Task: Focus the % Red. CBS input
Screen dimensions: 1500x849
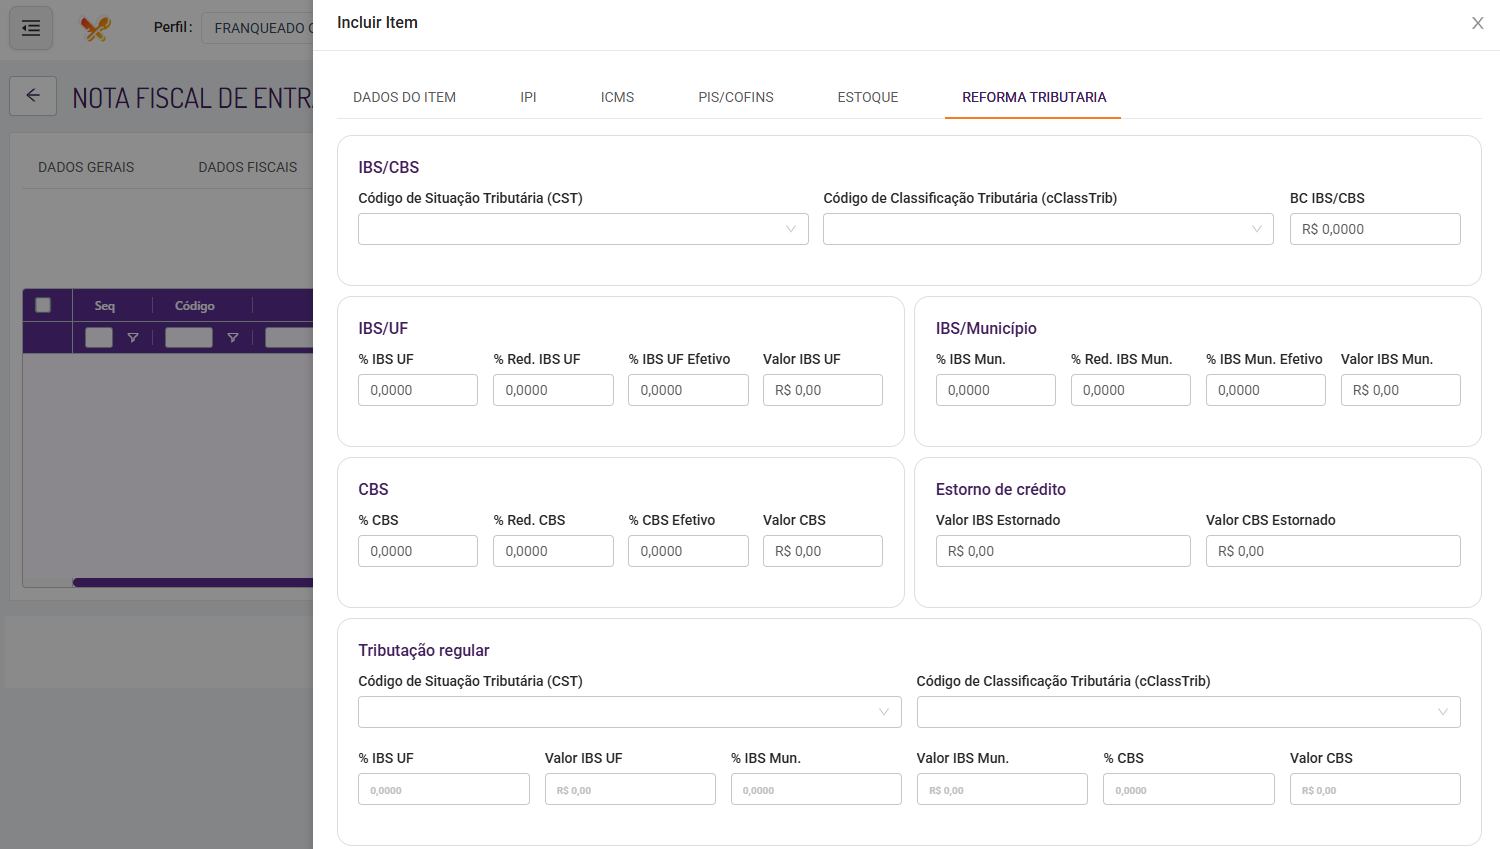Action: [x=553, y=551]
